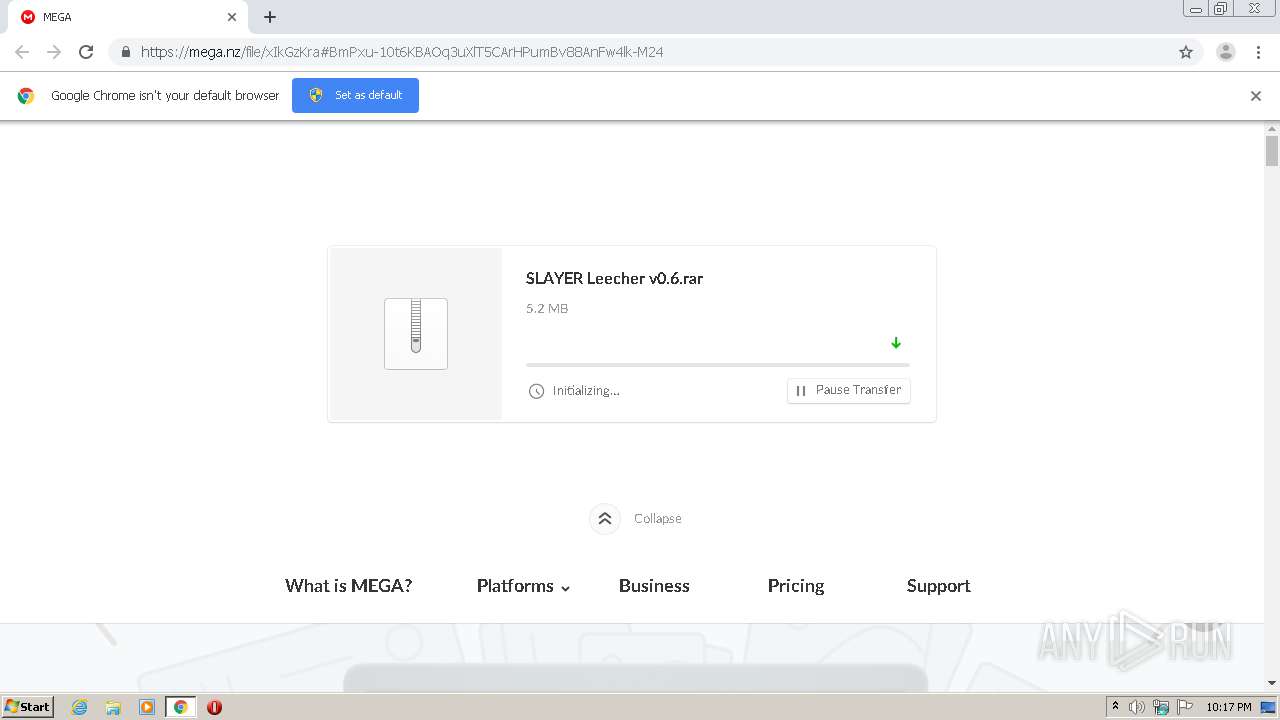Open the Windows Start menu
Image resolution: width=1280 pixels, height=720 pixels.
[x=28, y=706]
